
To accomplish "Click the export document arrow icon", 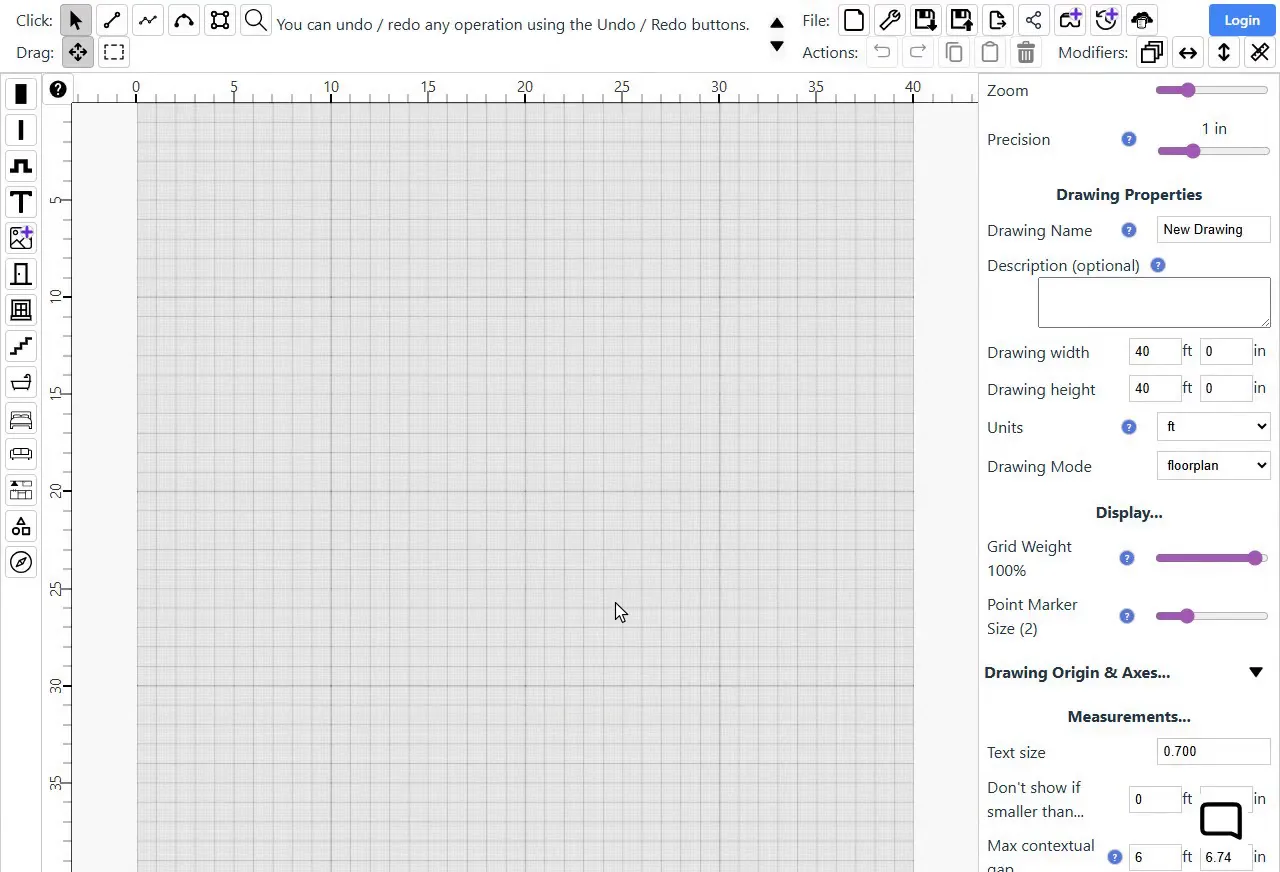I will [998, 20].
